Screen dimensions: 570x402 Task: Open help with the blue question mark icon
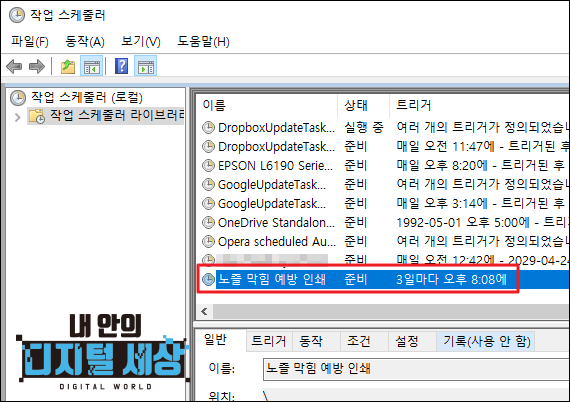pyautogui.click(x=121, y=66)
